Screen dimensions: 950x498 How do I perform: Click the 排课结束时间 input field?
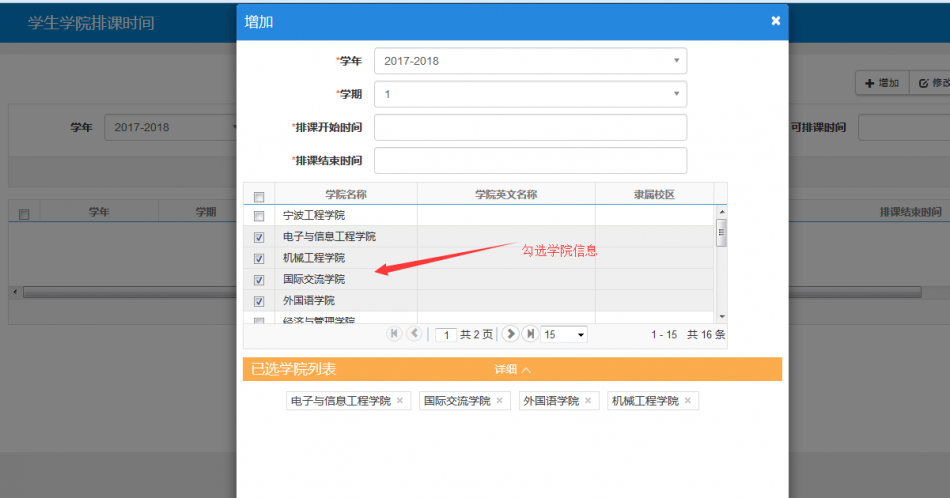coord(530,161)
